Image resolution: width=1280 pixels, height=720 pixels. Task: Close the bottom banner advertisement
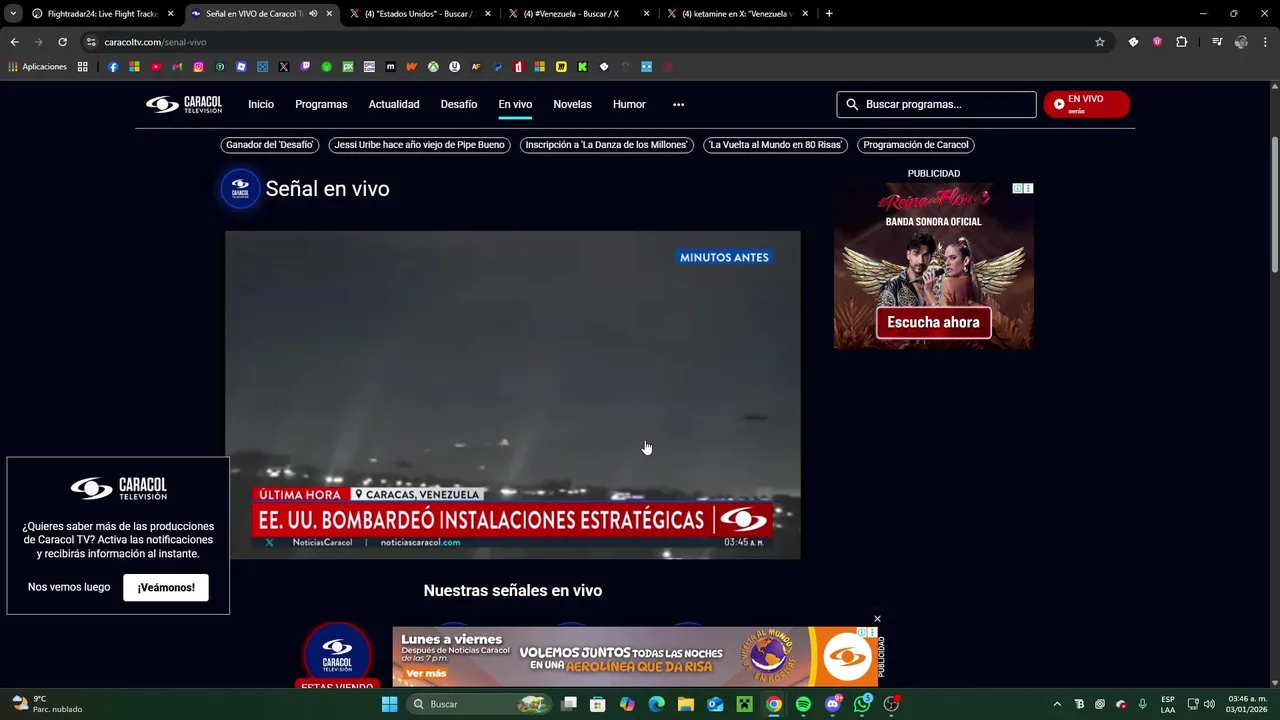(x=877, y=619)
